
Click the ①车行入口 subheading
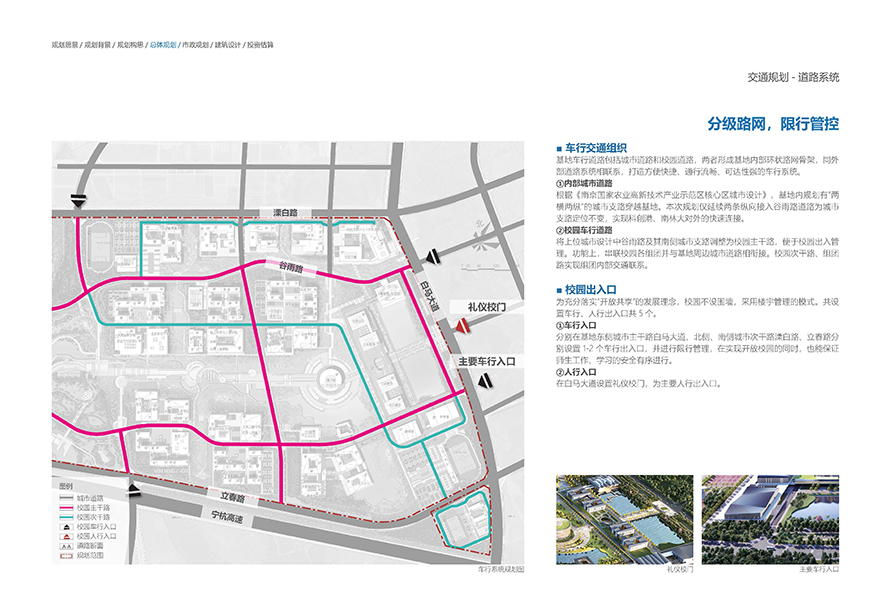click(x=576, y=325)
